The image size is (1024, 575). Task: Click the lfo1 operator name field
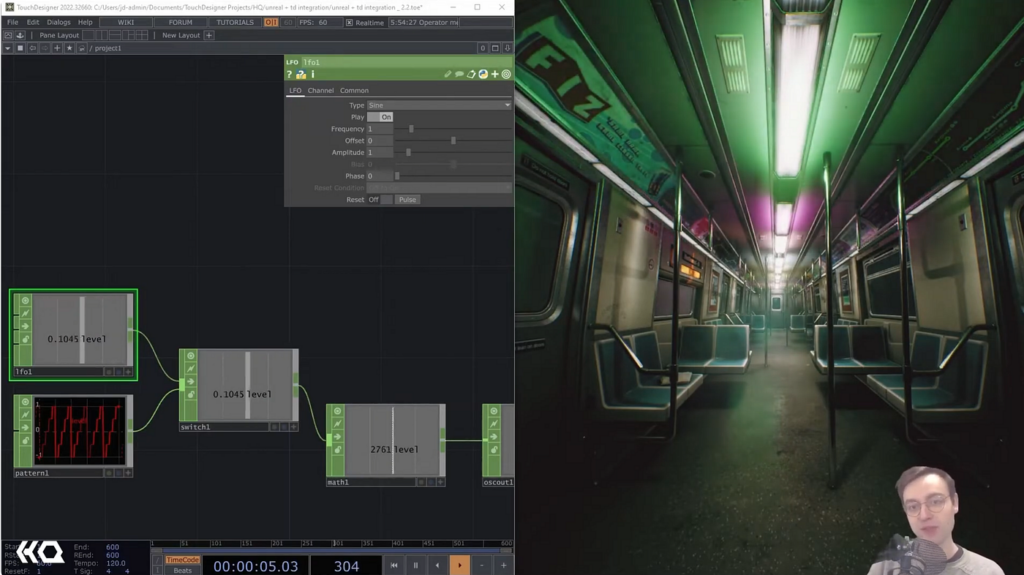[406, 62]
